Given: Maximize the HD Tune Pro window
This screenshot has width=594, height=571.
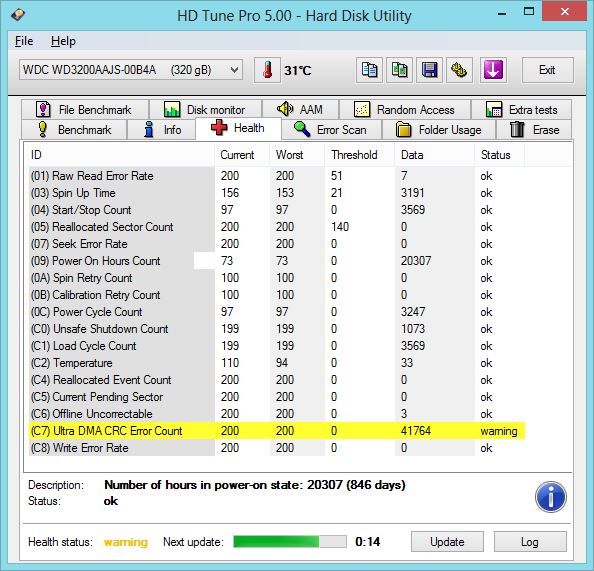Looking at the screenshot, I should pos(529,12).
